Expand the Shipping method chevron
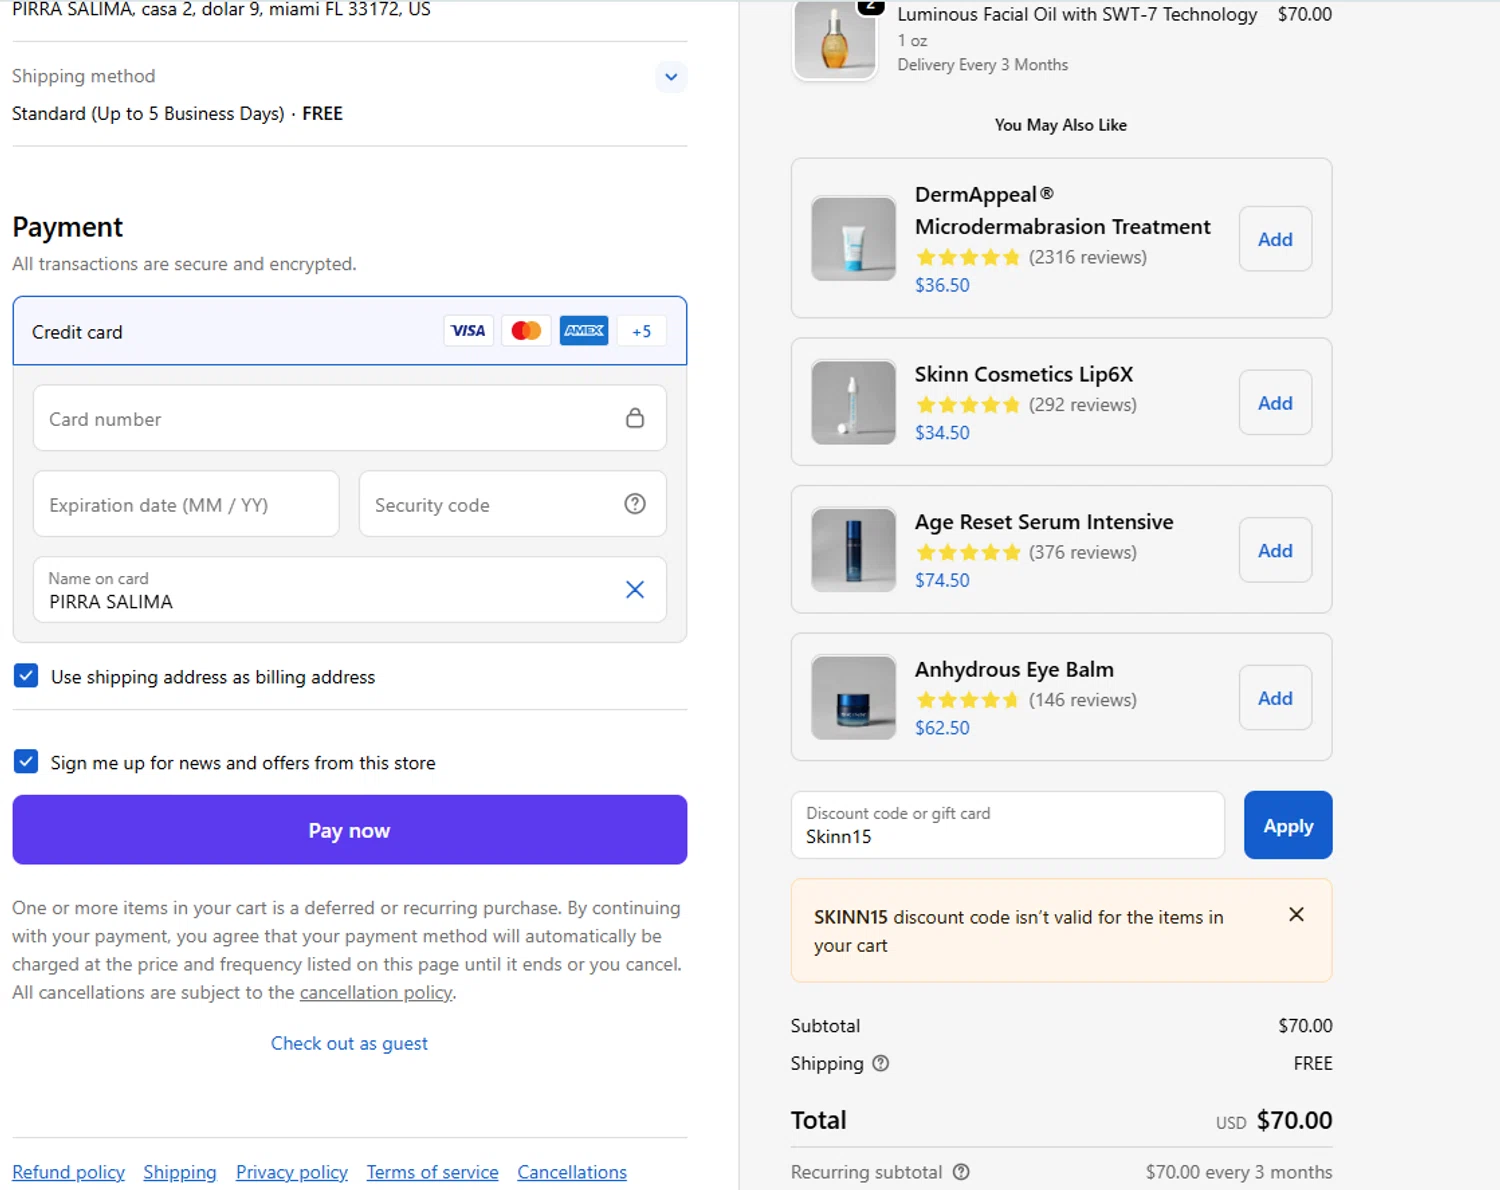The image size is (1500, 1190). [x=671, y=77]
